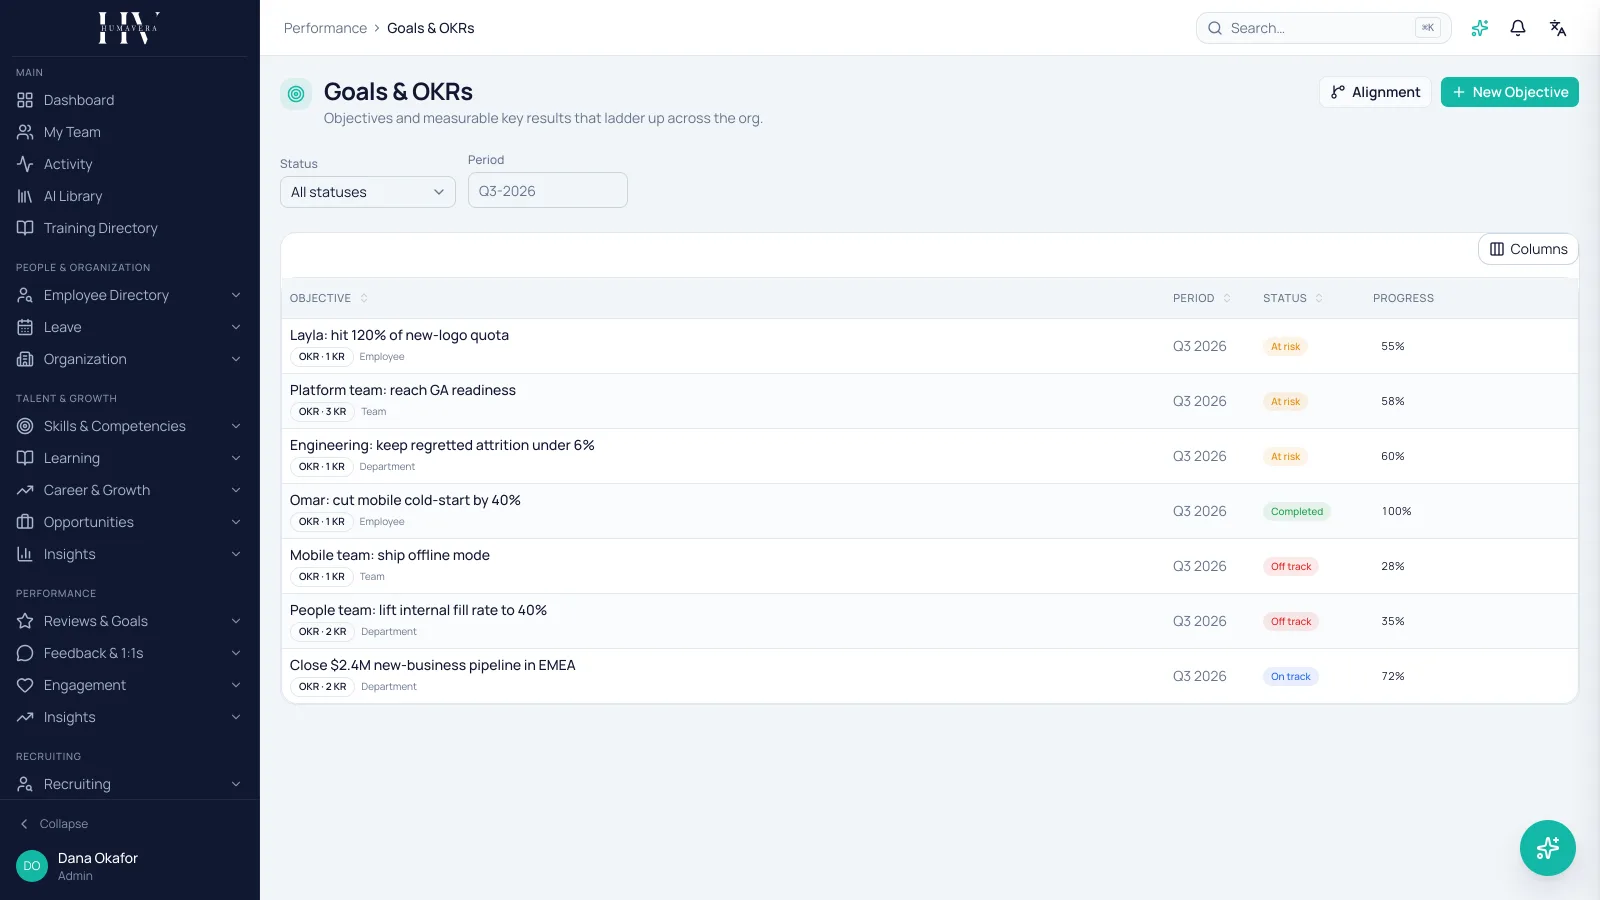This screenshot has height=900, width=1600.
Task: Click the Recruiting person-search icon
Action: coord(25,784)
